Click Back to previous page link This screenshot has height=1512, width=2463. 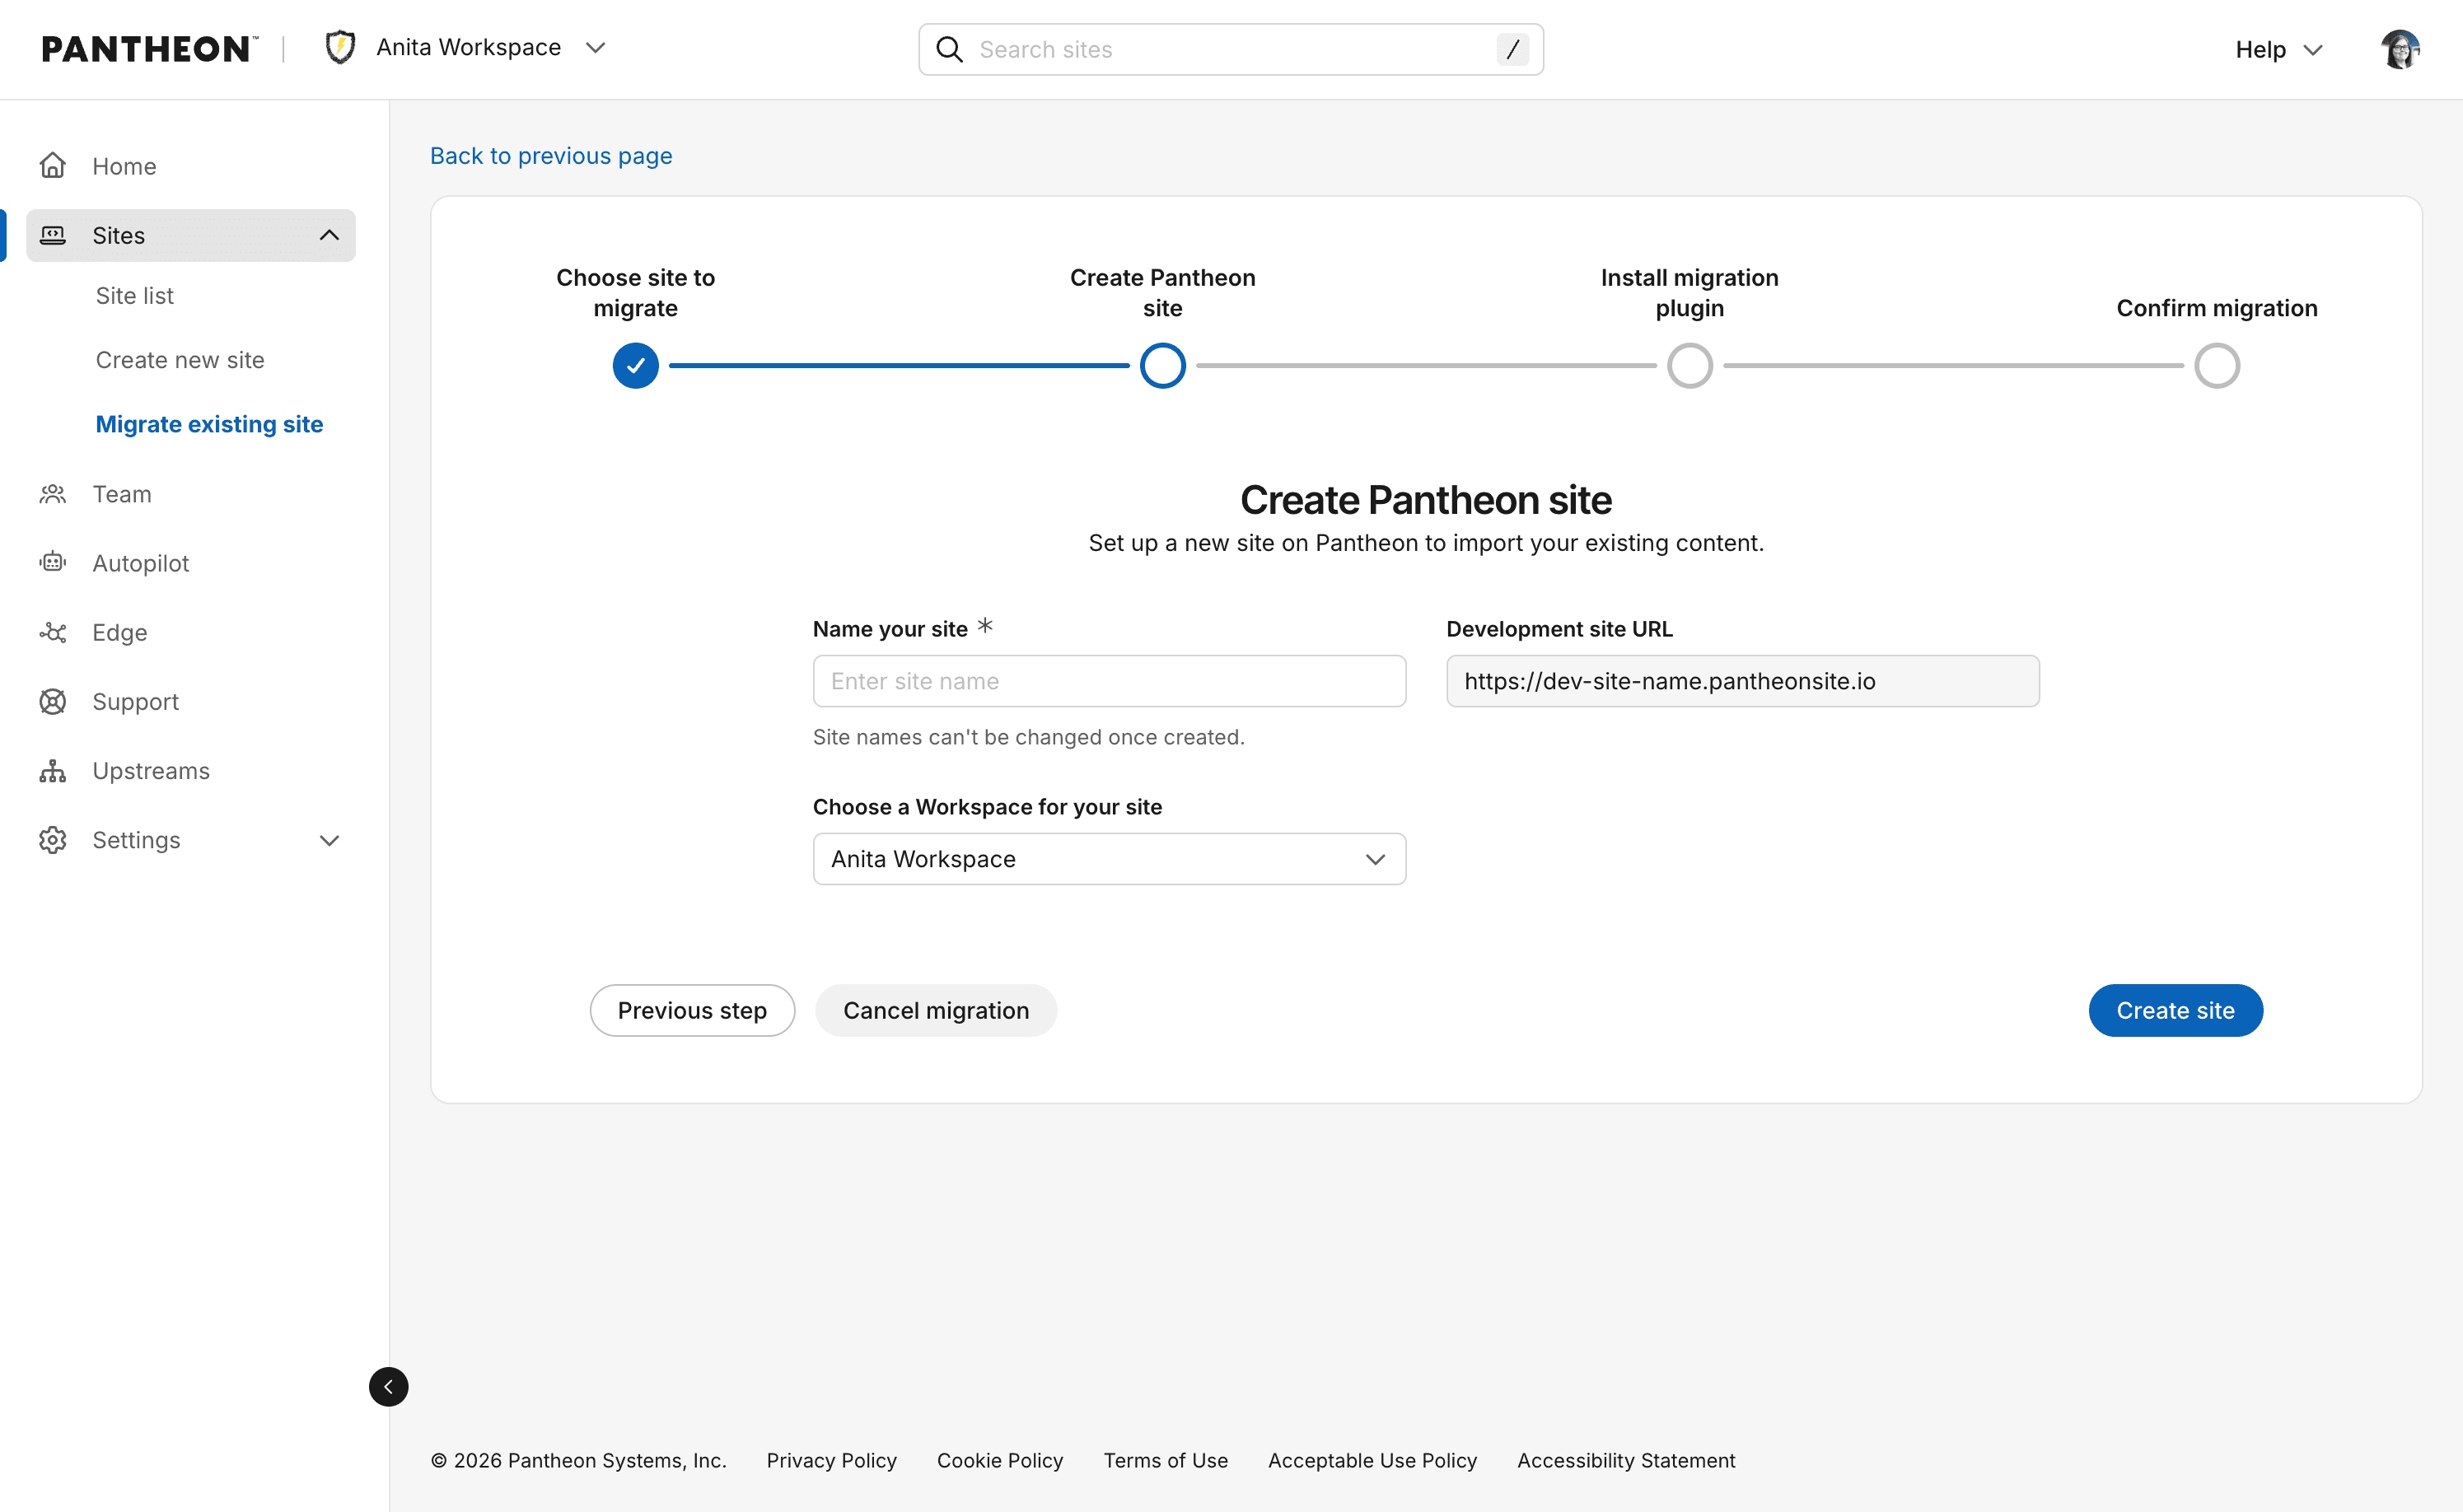click(551, 156)
